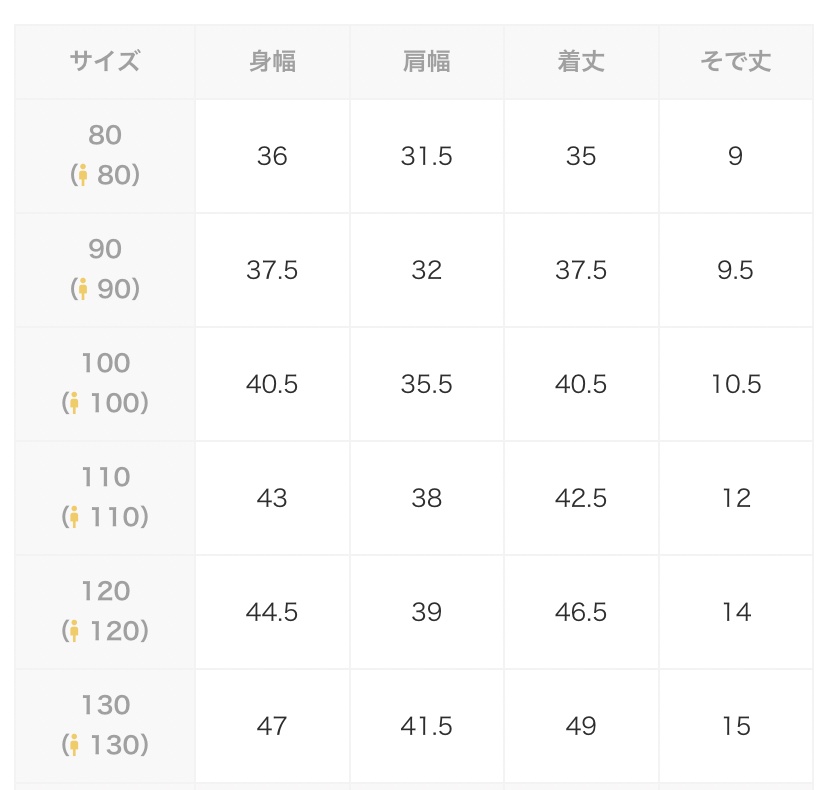Viewport: 824px width, 790px height.
Task: Click the 46.5 length cell
Action: [x=581, y=612]
